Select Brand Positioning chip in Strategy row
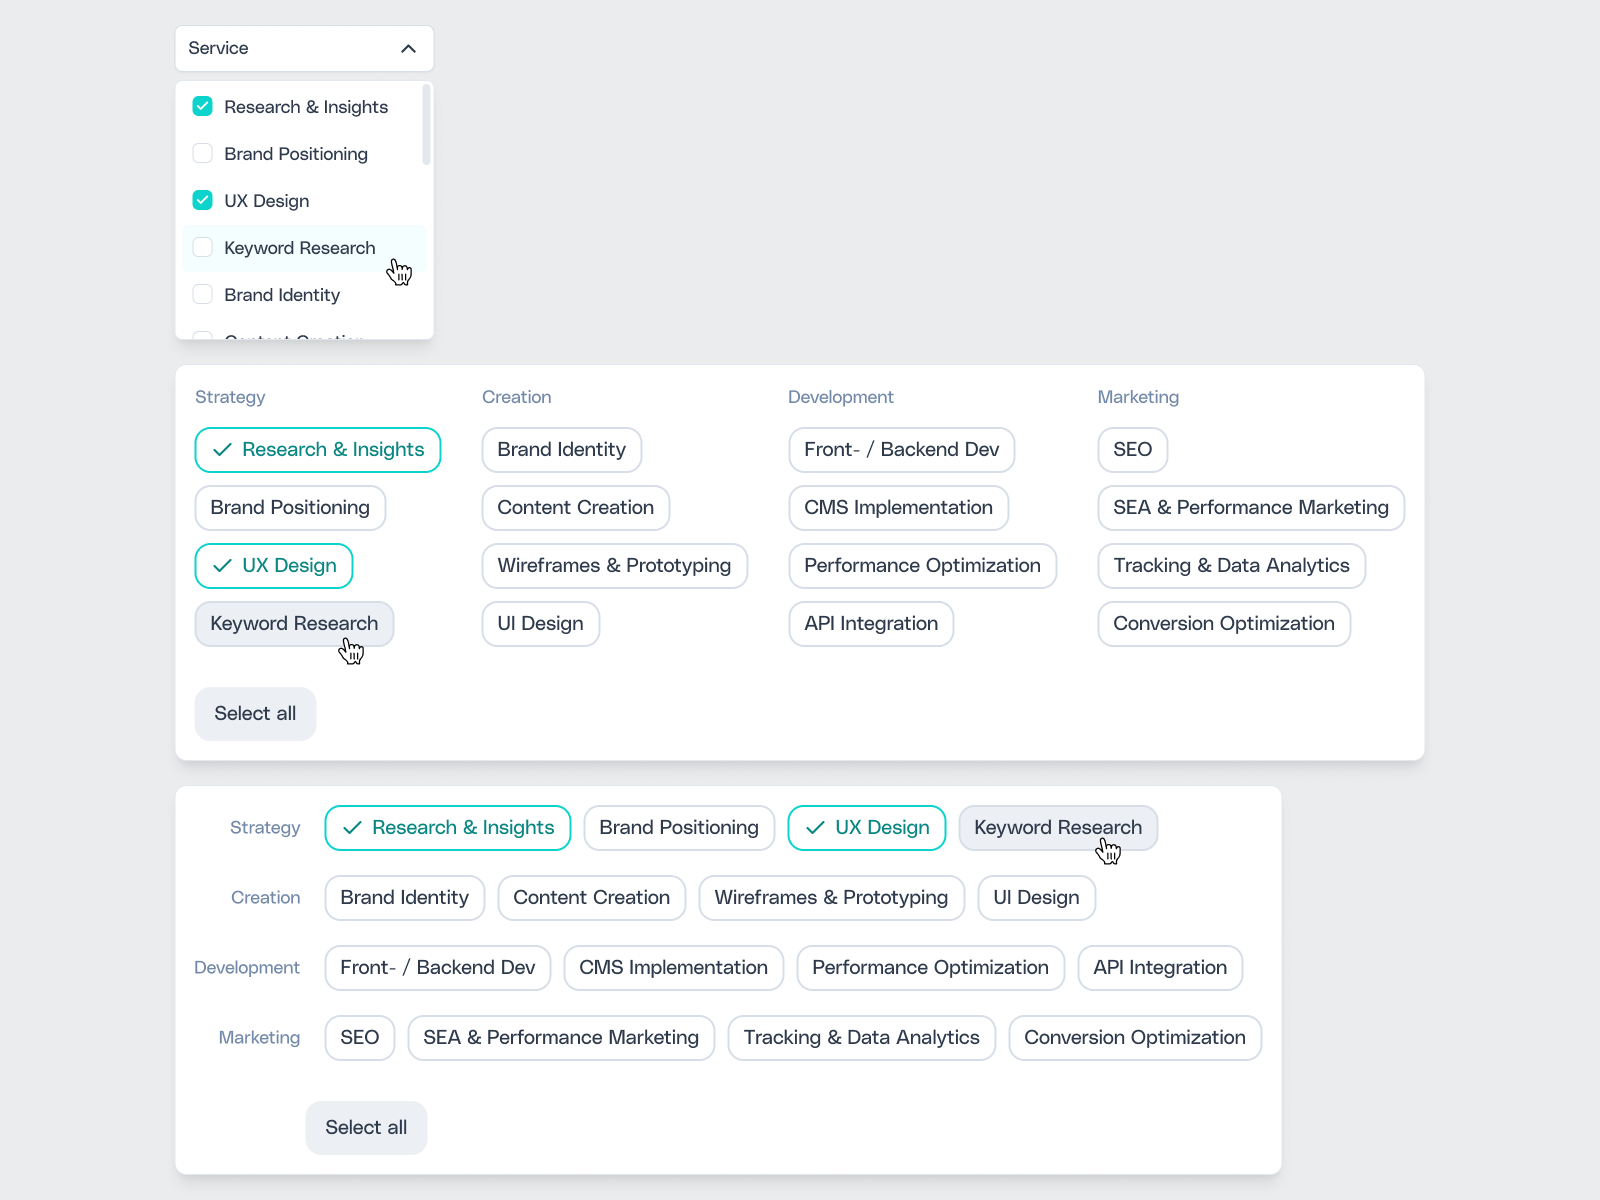 point(679,828)
